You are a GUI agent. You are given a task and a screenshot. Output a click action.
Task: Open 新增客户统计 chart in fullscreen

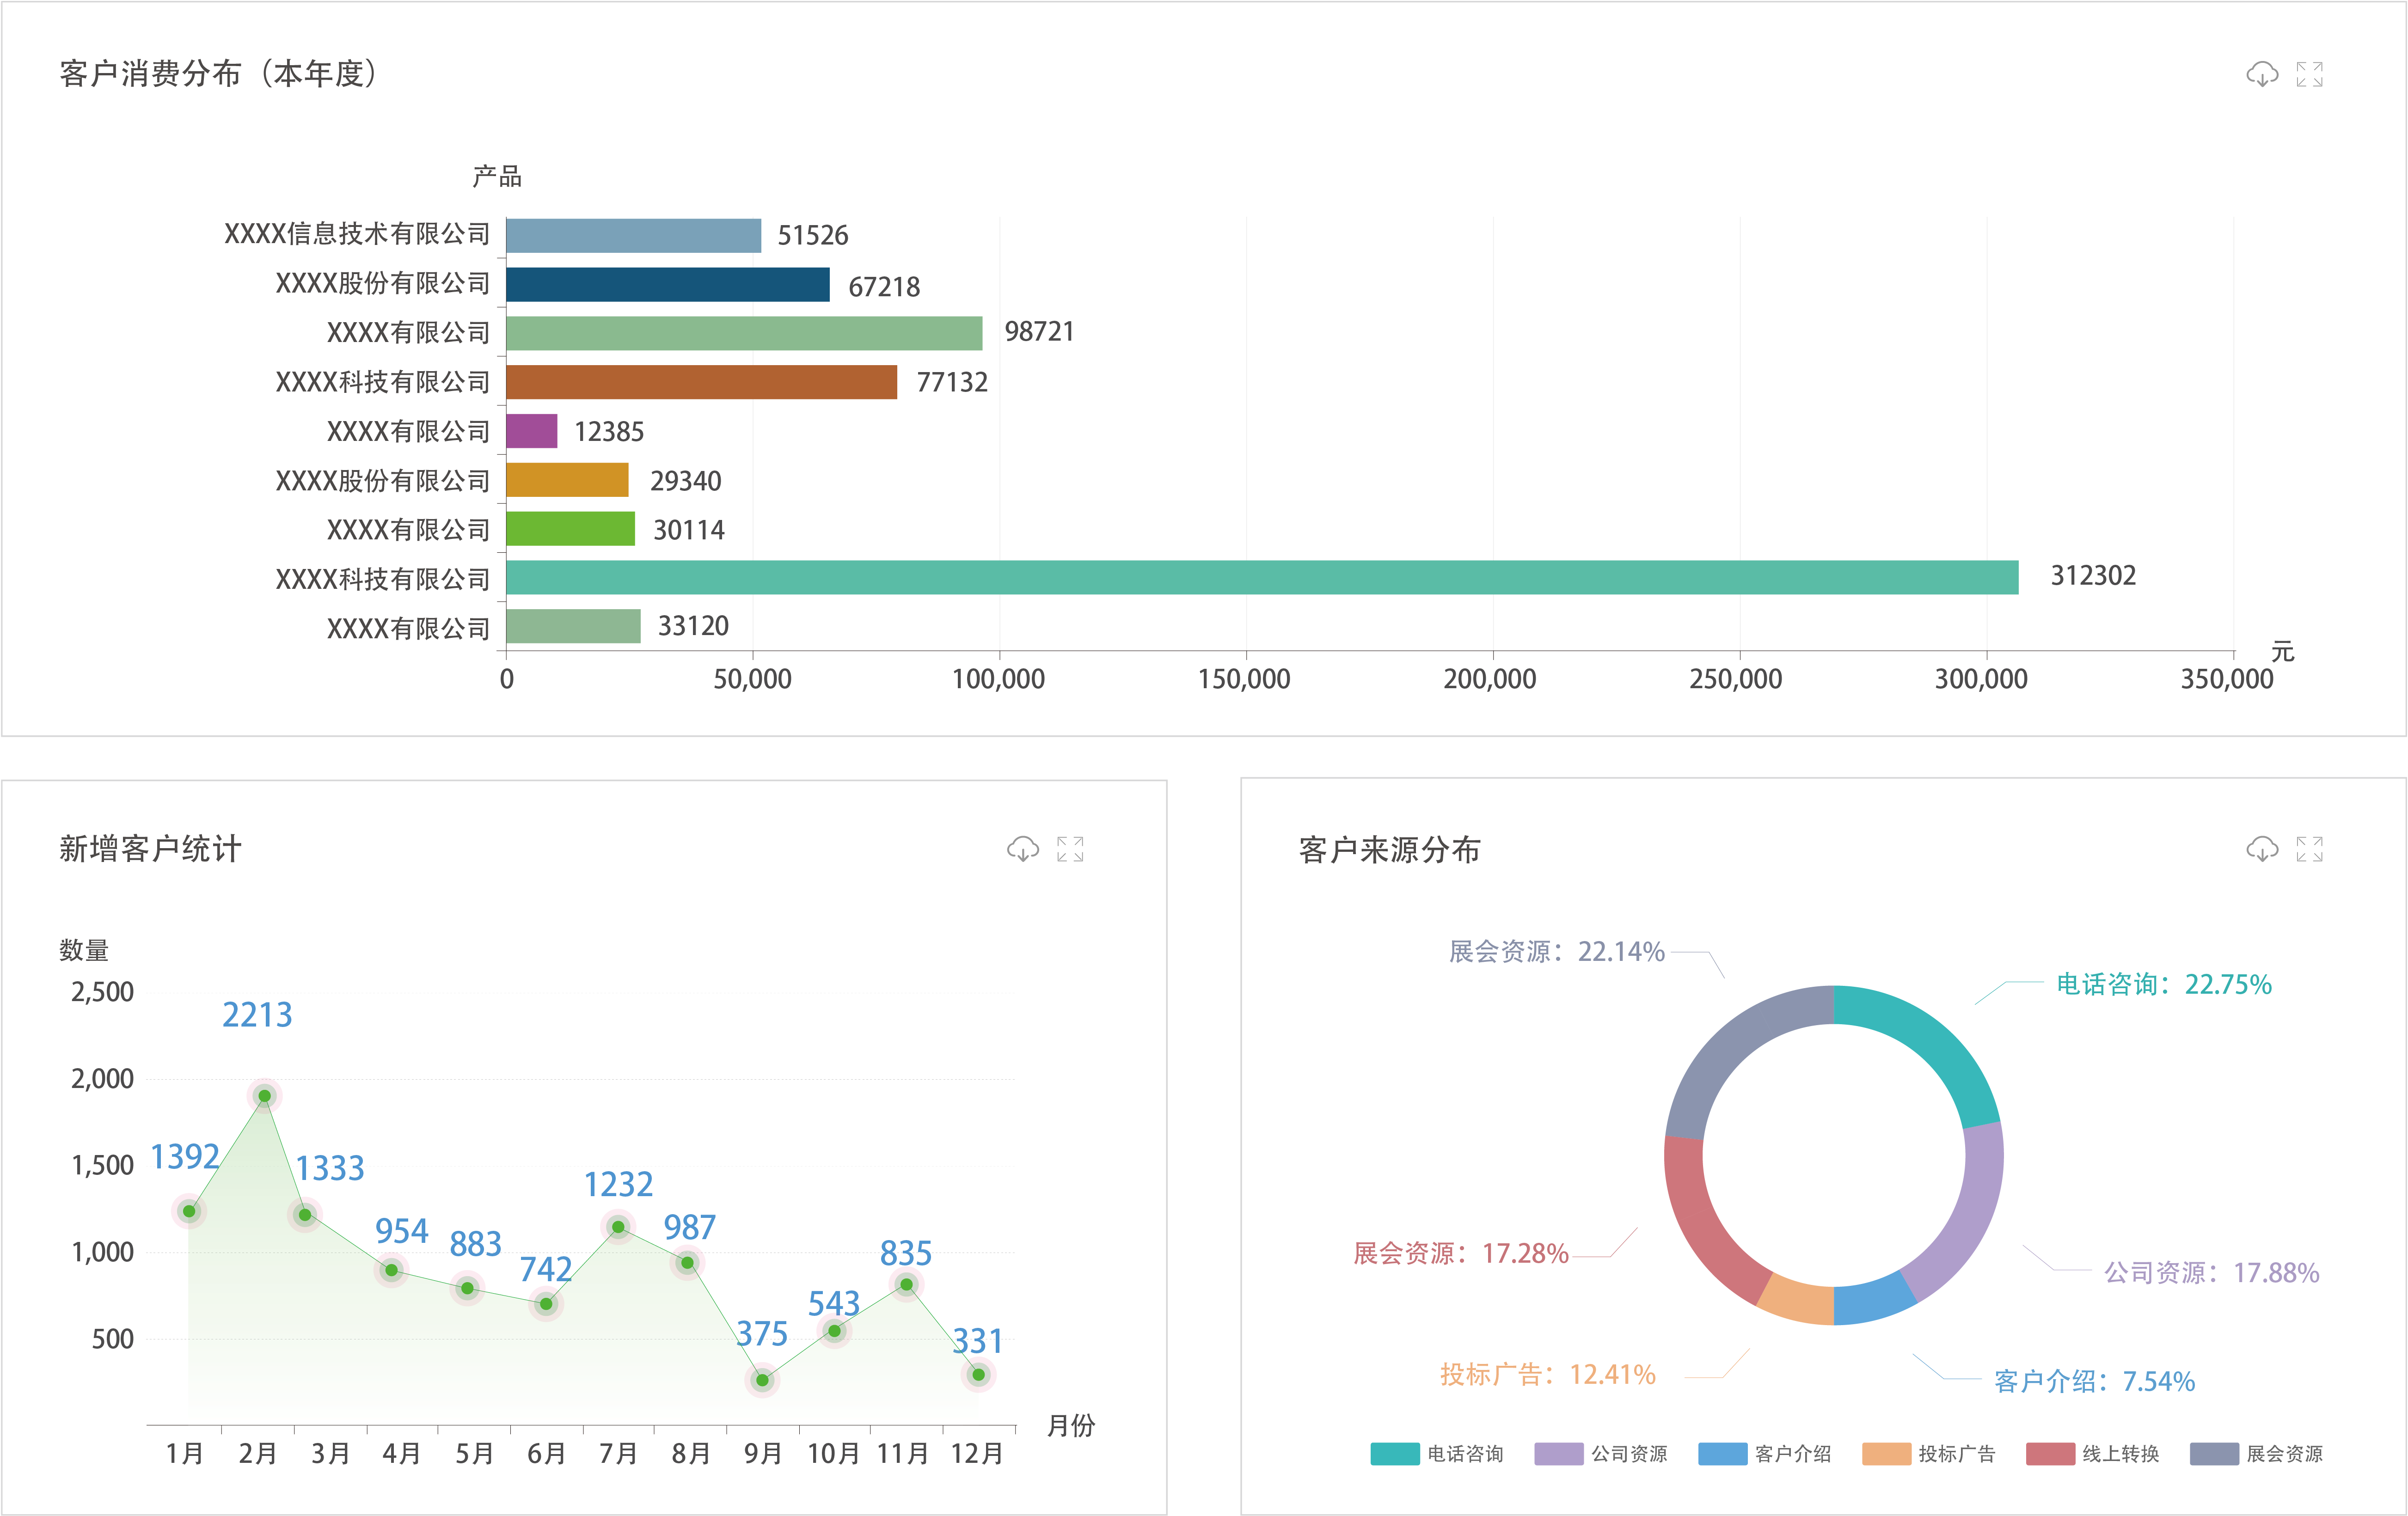click(1070, 849)
